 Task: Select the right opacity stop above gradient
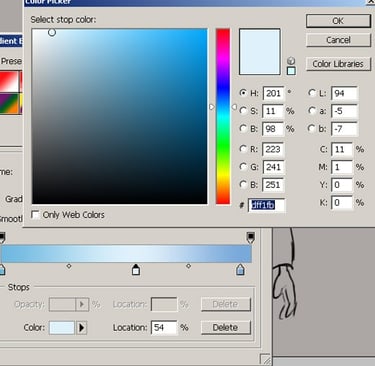(x=250, y=237)
